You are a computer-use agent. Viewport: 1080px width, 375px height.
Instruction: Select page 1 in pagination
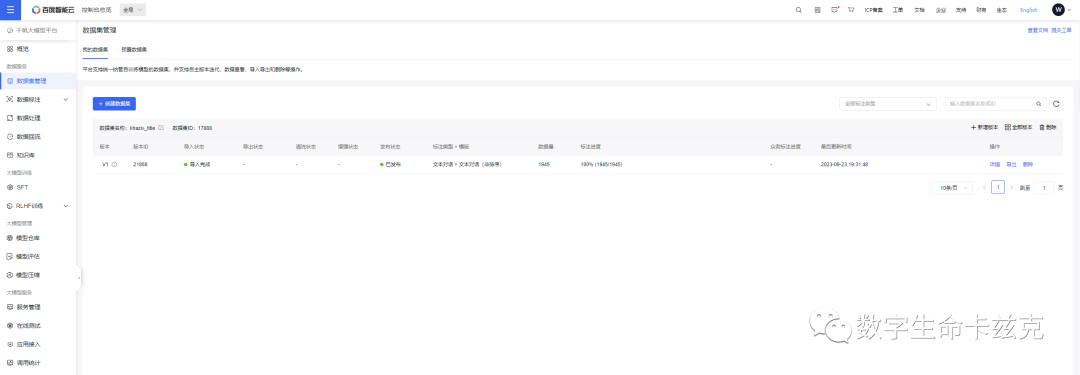[997, 188]
